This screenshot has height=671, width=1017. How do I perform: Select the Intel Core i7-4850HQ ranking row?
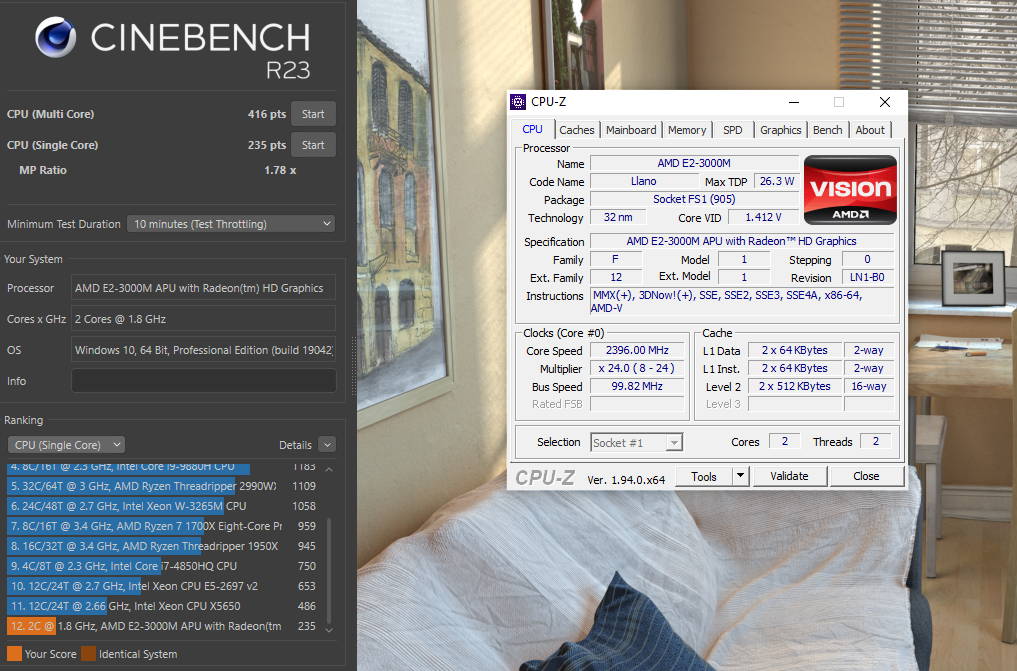click(x=162, y=566)
